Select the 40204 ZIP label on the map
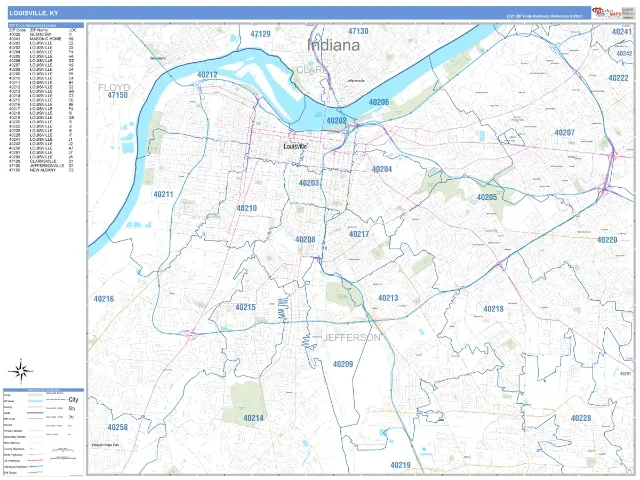This screenshot has width=640, height=480. point(382,169)
